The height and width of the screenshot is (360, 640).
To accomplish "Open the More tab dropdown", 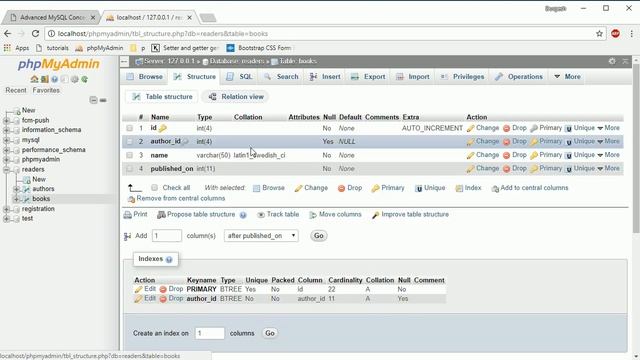I will [567, 77].
